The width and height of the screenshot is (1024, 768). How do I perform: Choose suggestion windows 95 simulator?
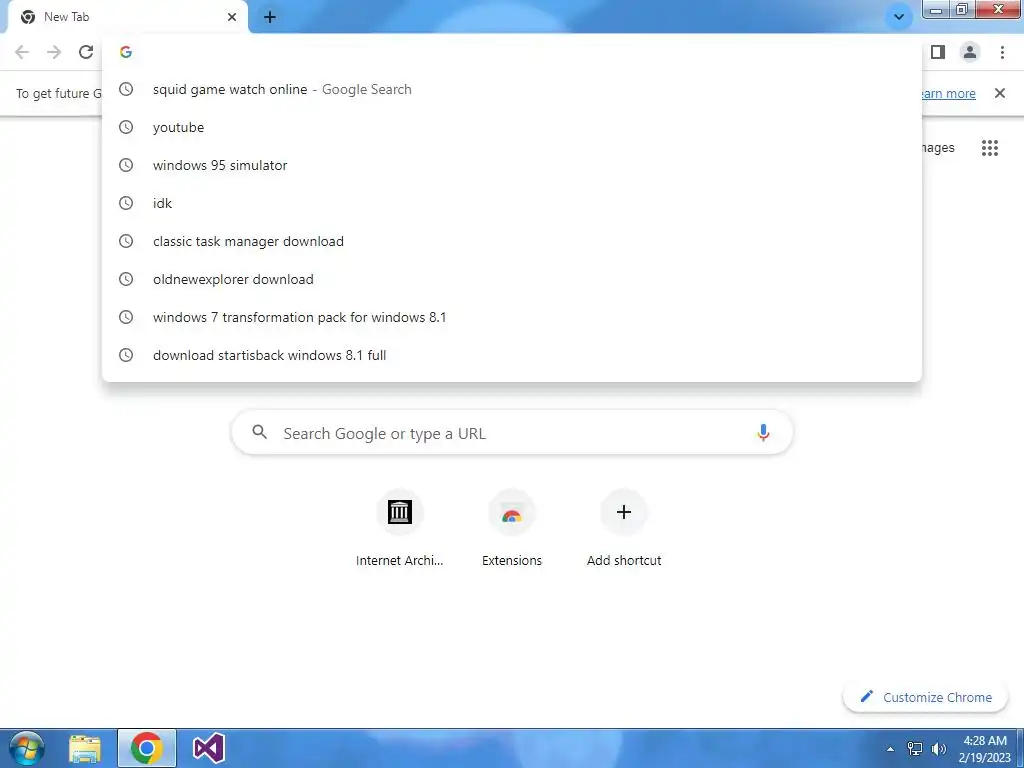(x=512, y=165)
